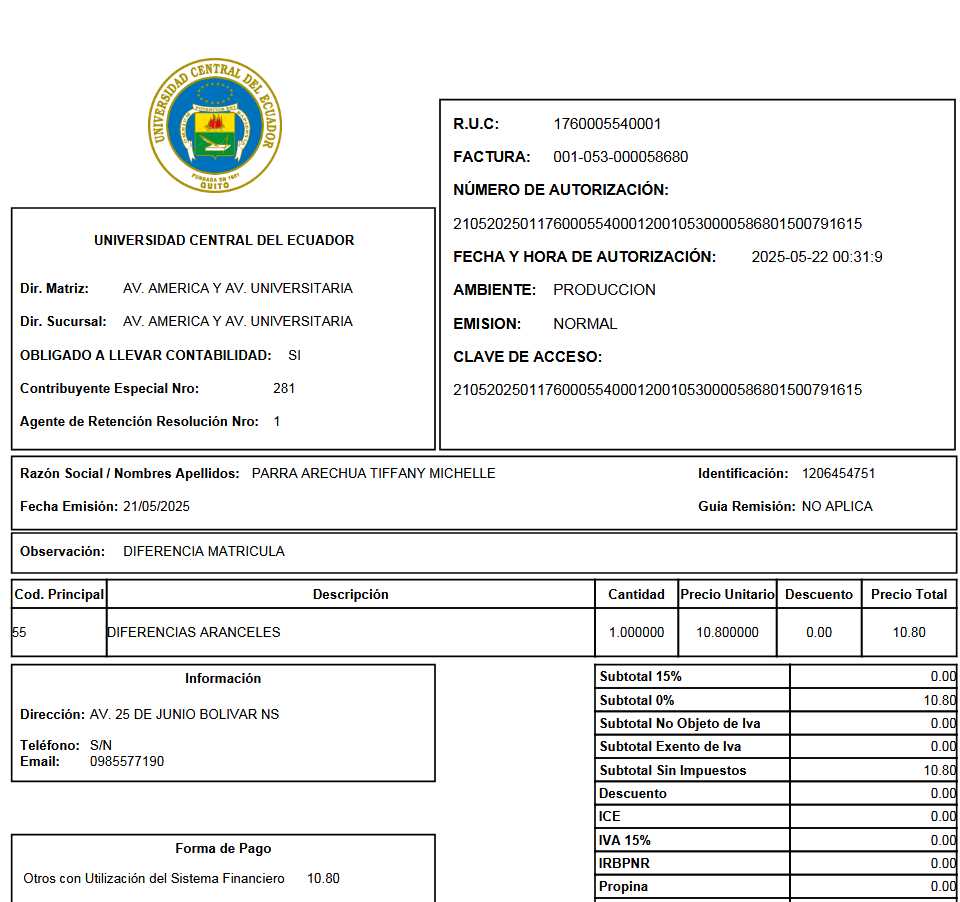Viewport: 960px width, 902px height.
Task: Click the unit price cell 10.800000
Action: tap(727, 632)
